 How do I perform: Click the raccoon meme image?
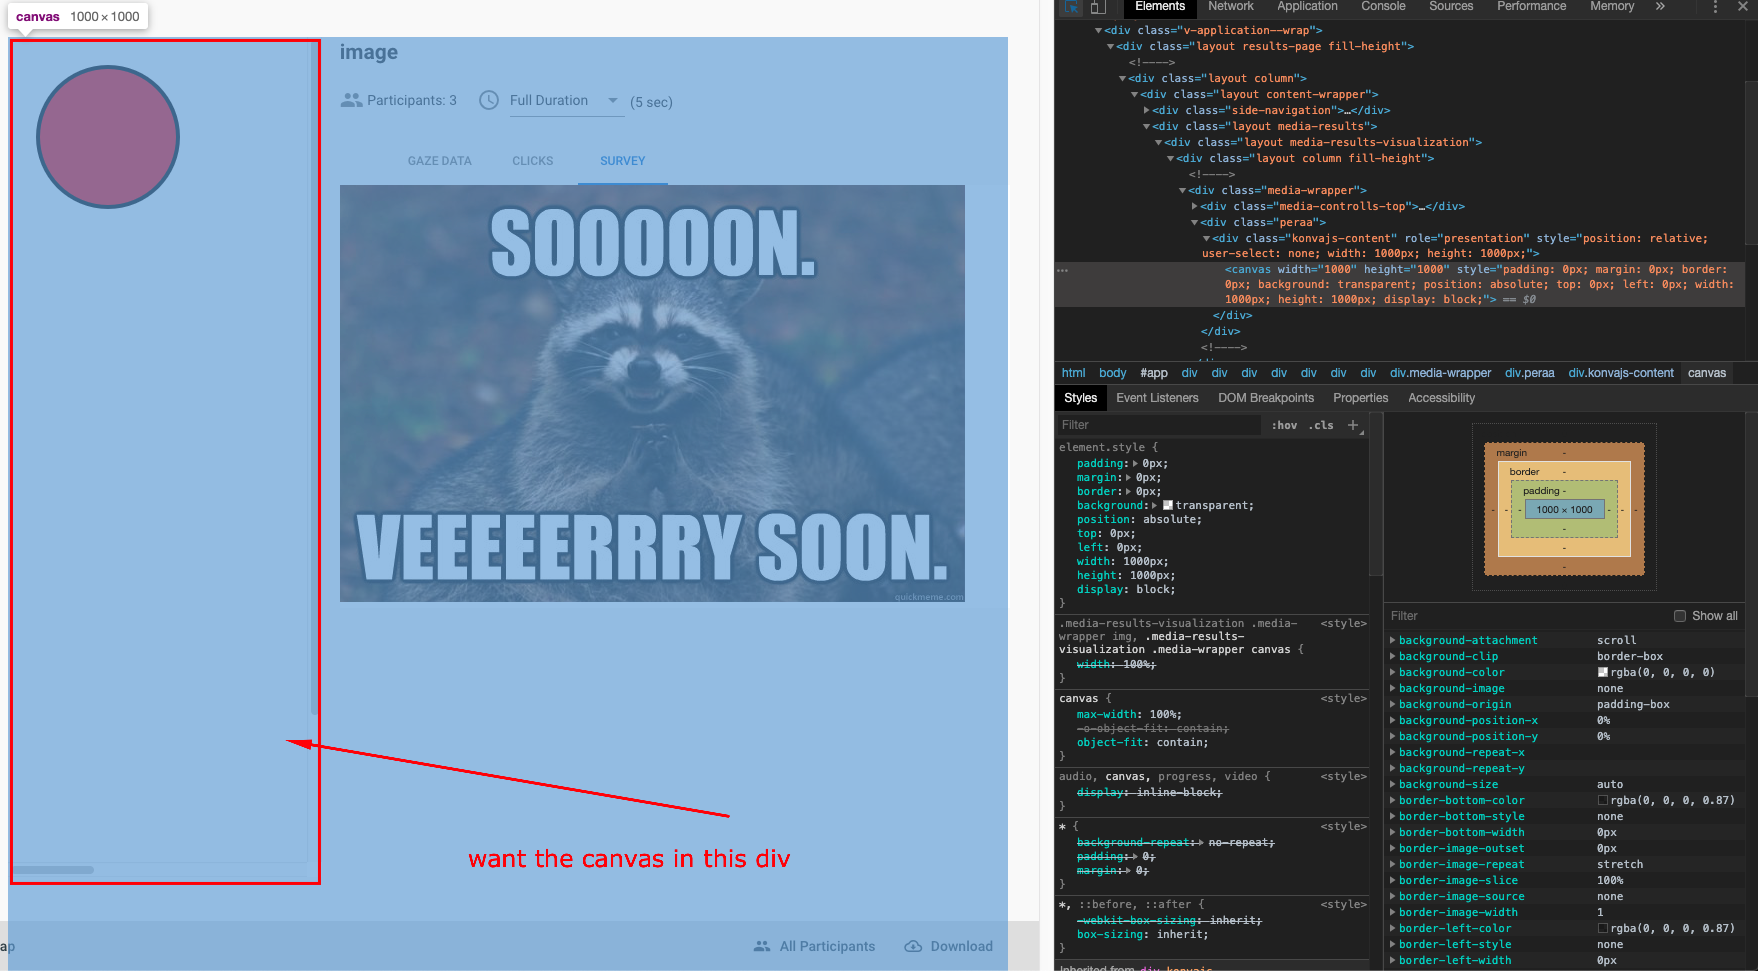tap(652, 393)
